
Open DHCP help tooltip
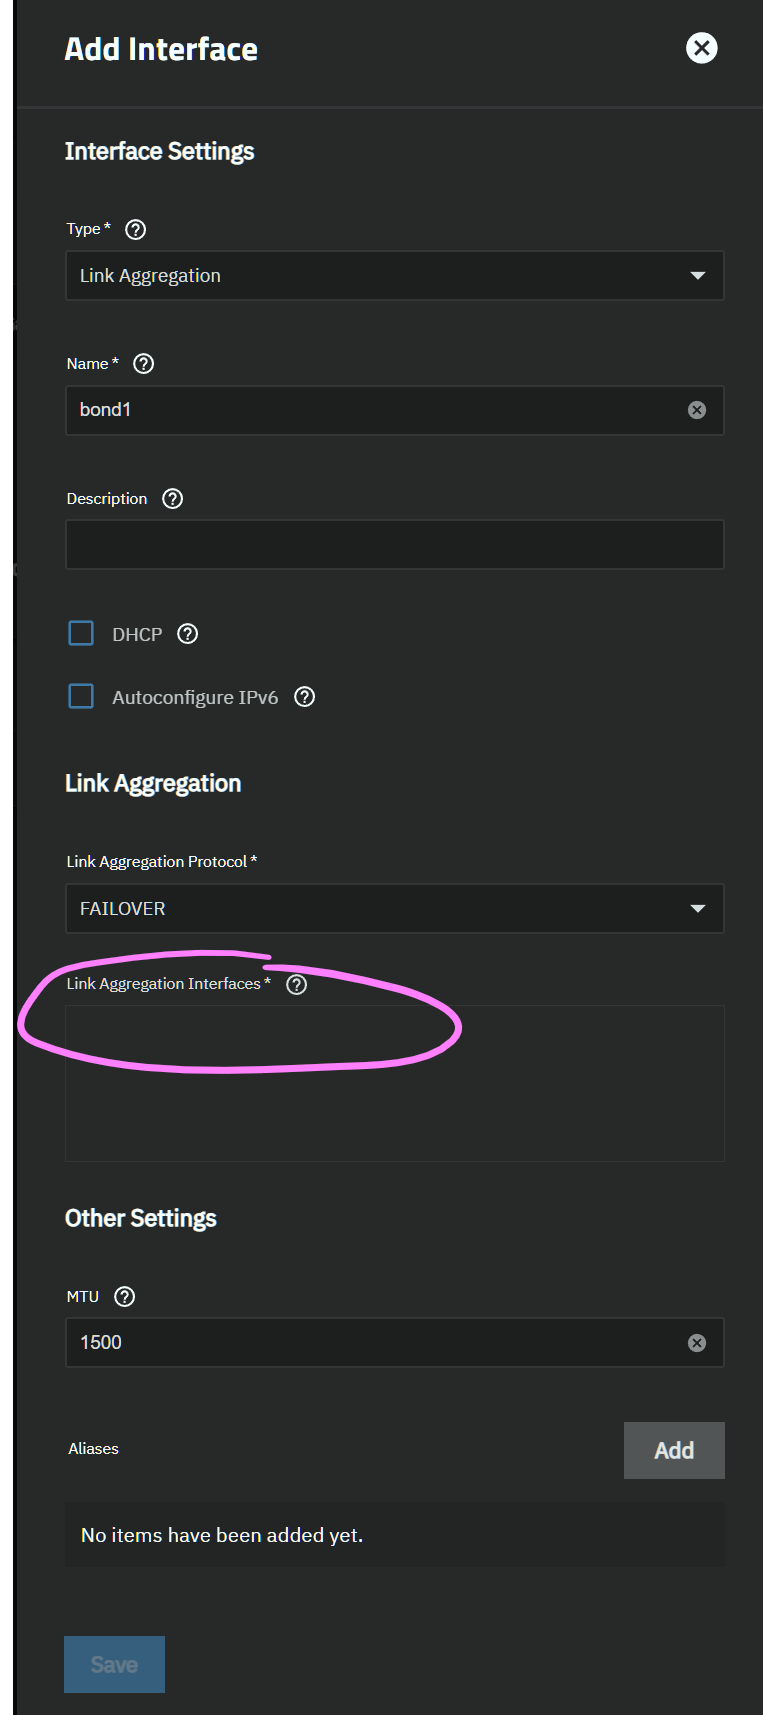tap(188, 634)
